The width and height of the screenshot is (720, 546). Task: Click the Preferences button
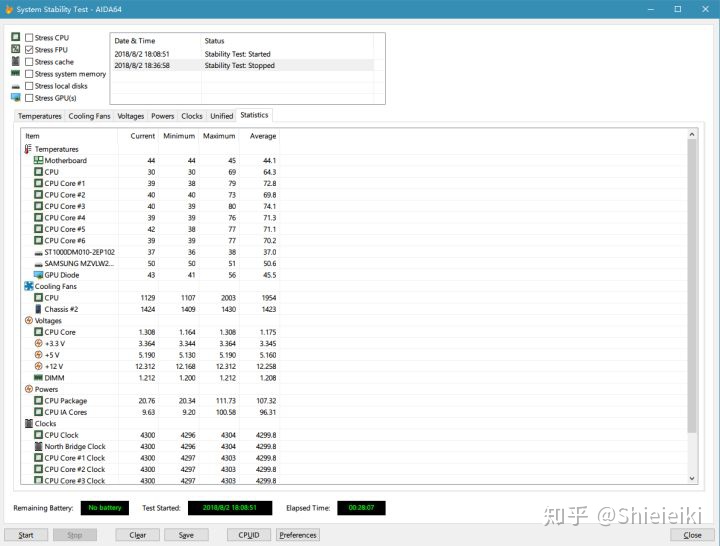297,535
